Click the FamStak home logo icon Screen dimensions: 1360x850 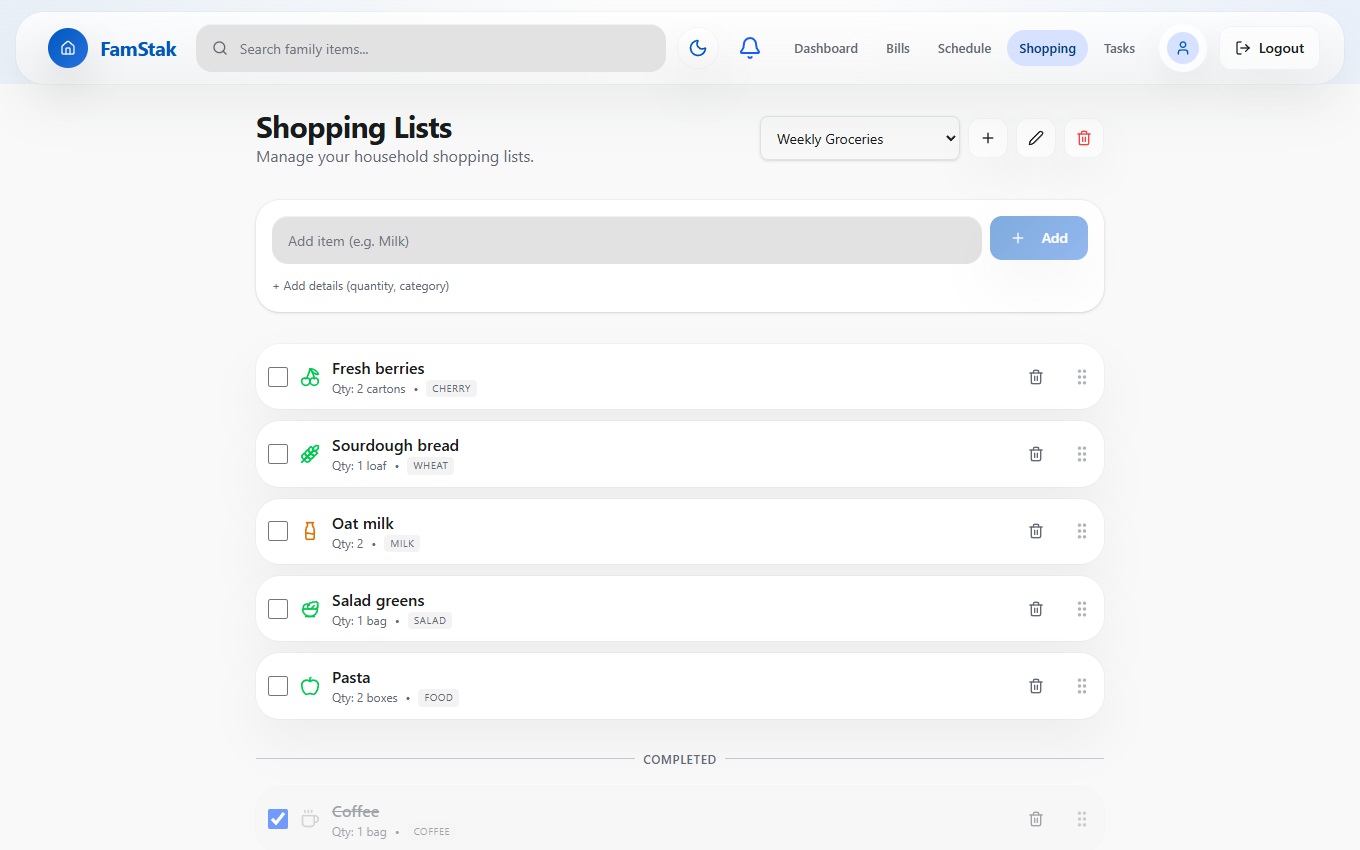[x=68, y=48]
